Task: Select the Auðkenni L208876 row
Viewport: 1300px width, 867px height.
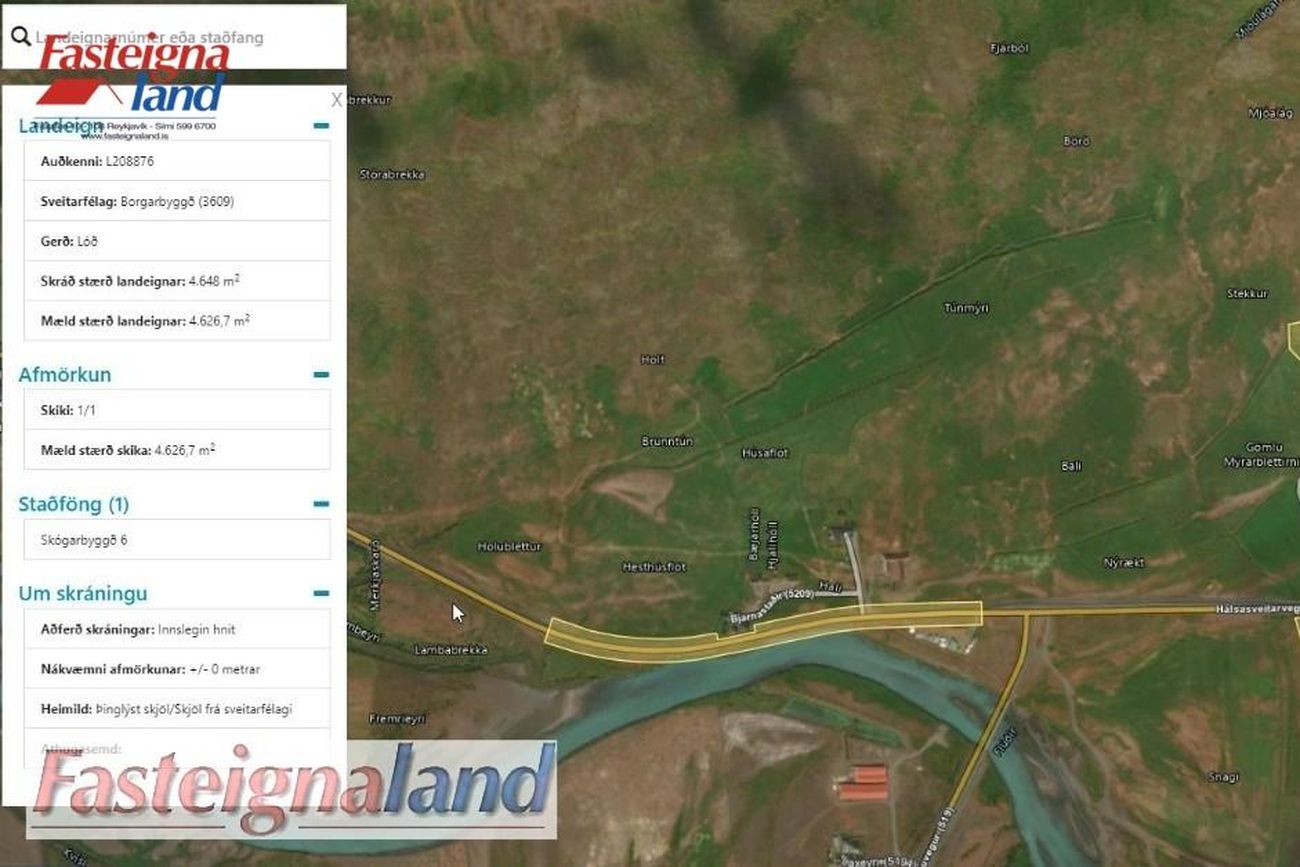Action: (x=177, y=161)
